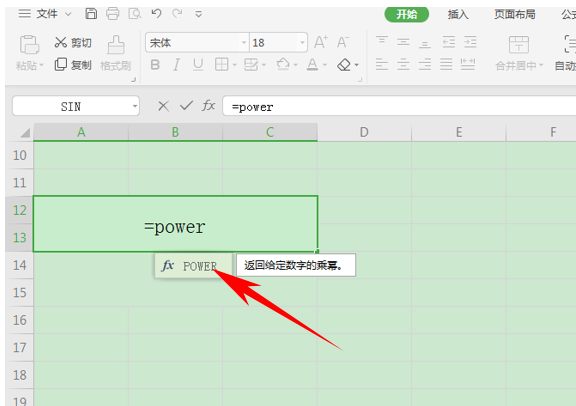Click the eraser clear formatting icon
This screenshot has width=576, height=406.
(x=344, y=65)
